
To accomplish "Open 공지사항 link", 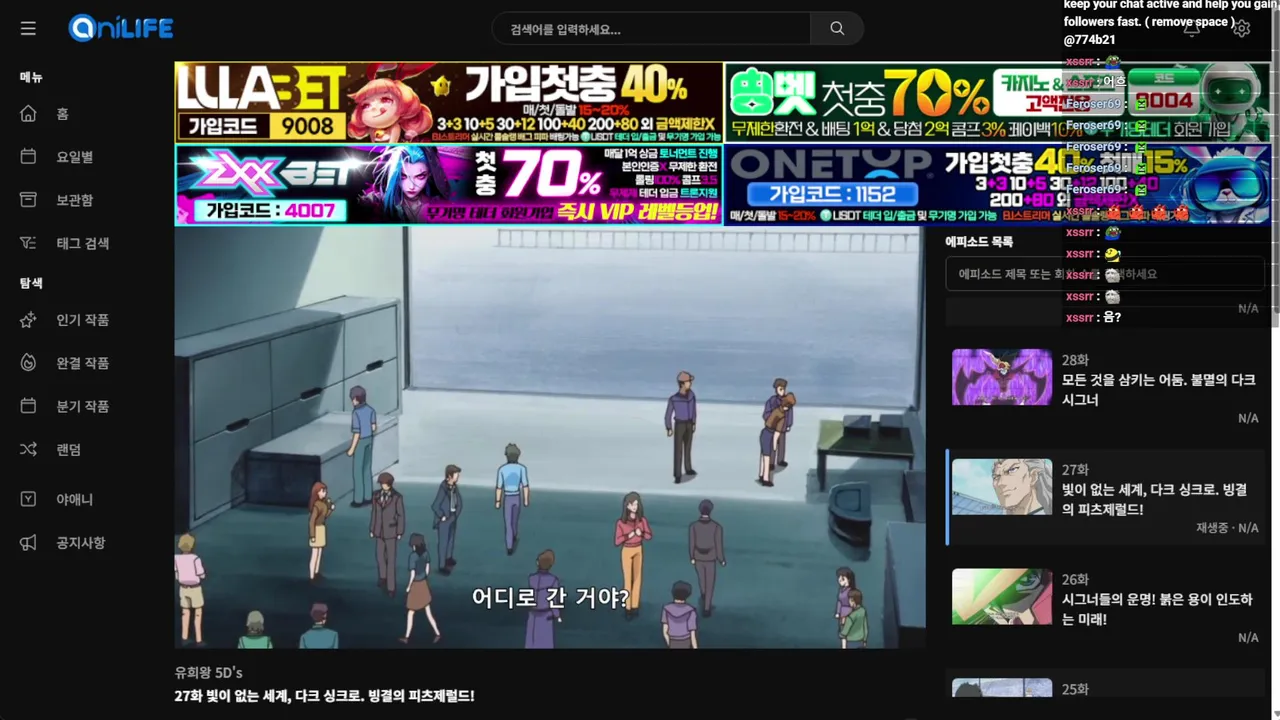I will tap(80, 542).
